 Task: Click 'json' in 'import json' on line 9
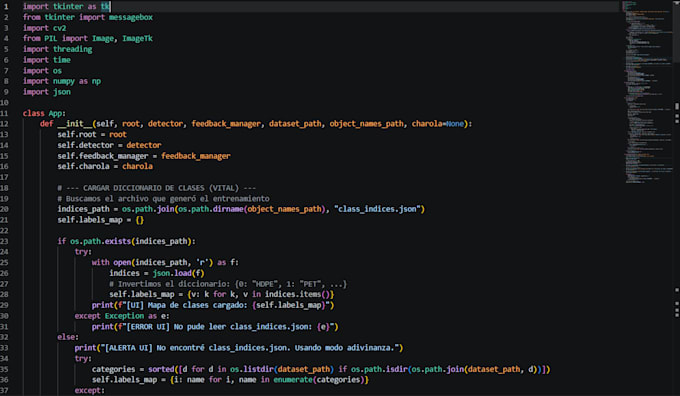coord(62,92)
